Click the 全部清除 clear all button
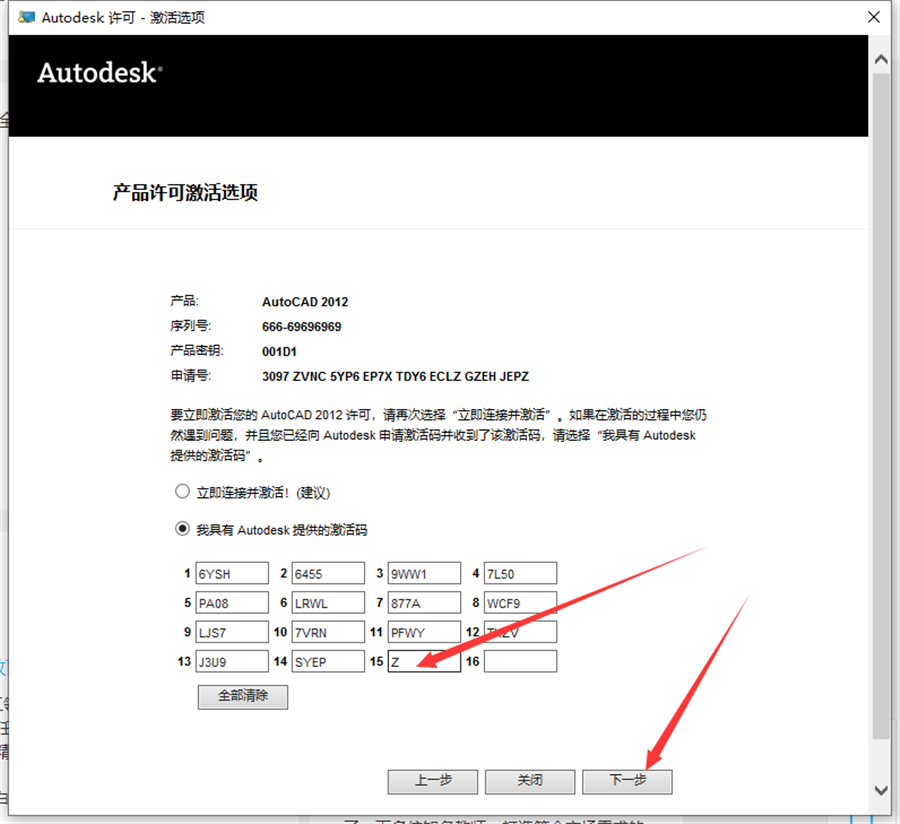Viewport: 900px width, 824px height. tap(243, 697)
